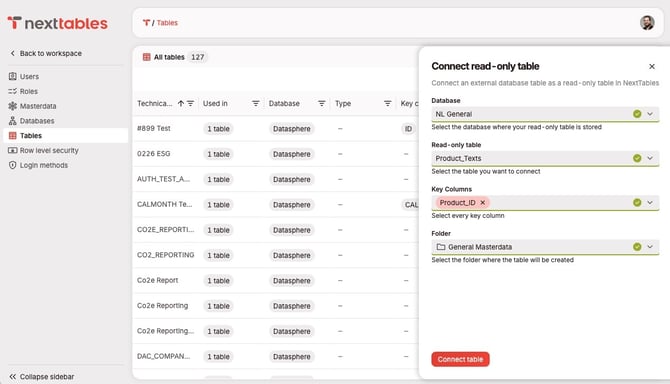This screenshot has width=670, height=384.
Task: Click the nexttables logo
Action: click(57, 23)
